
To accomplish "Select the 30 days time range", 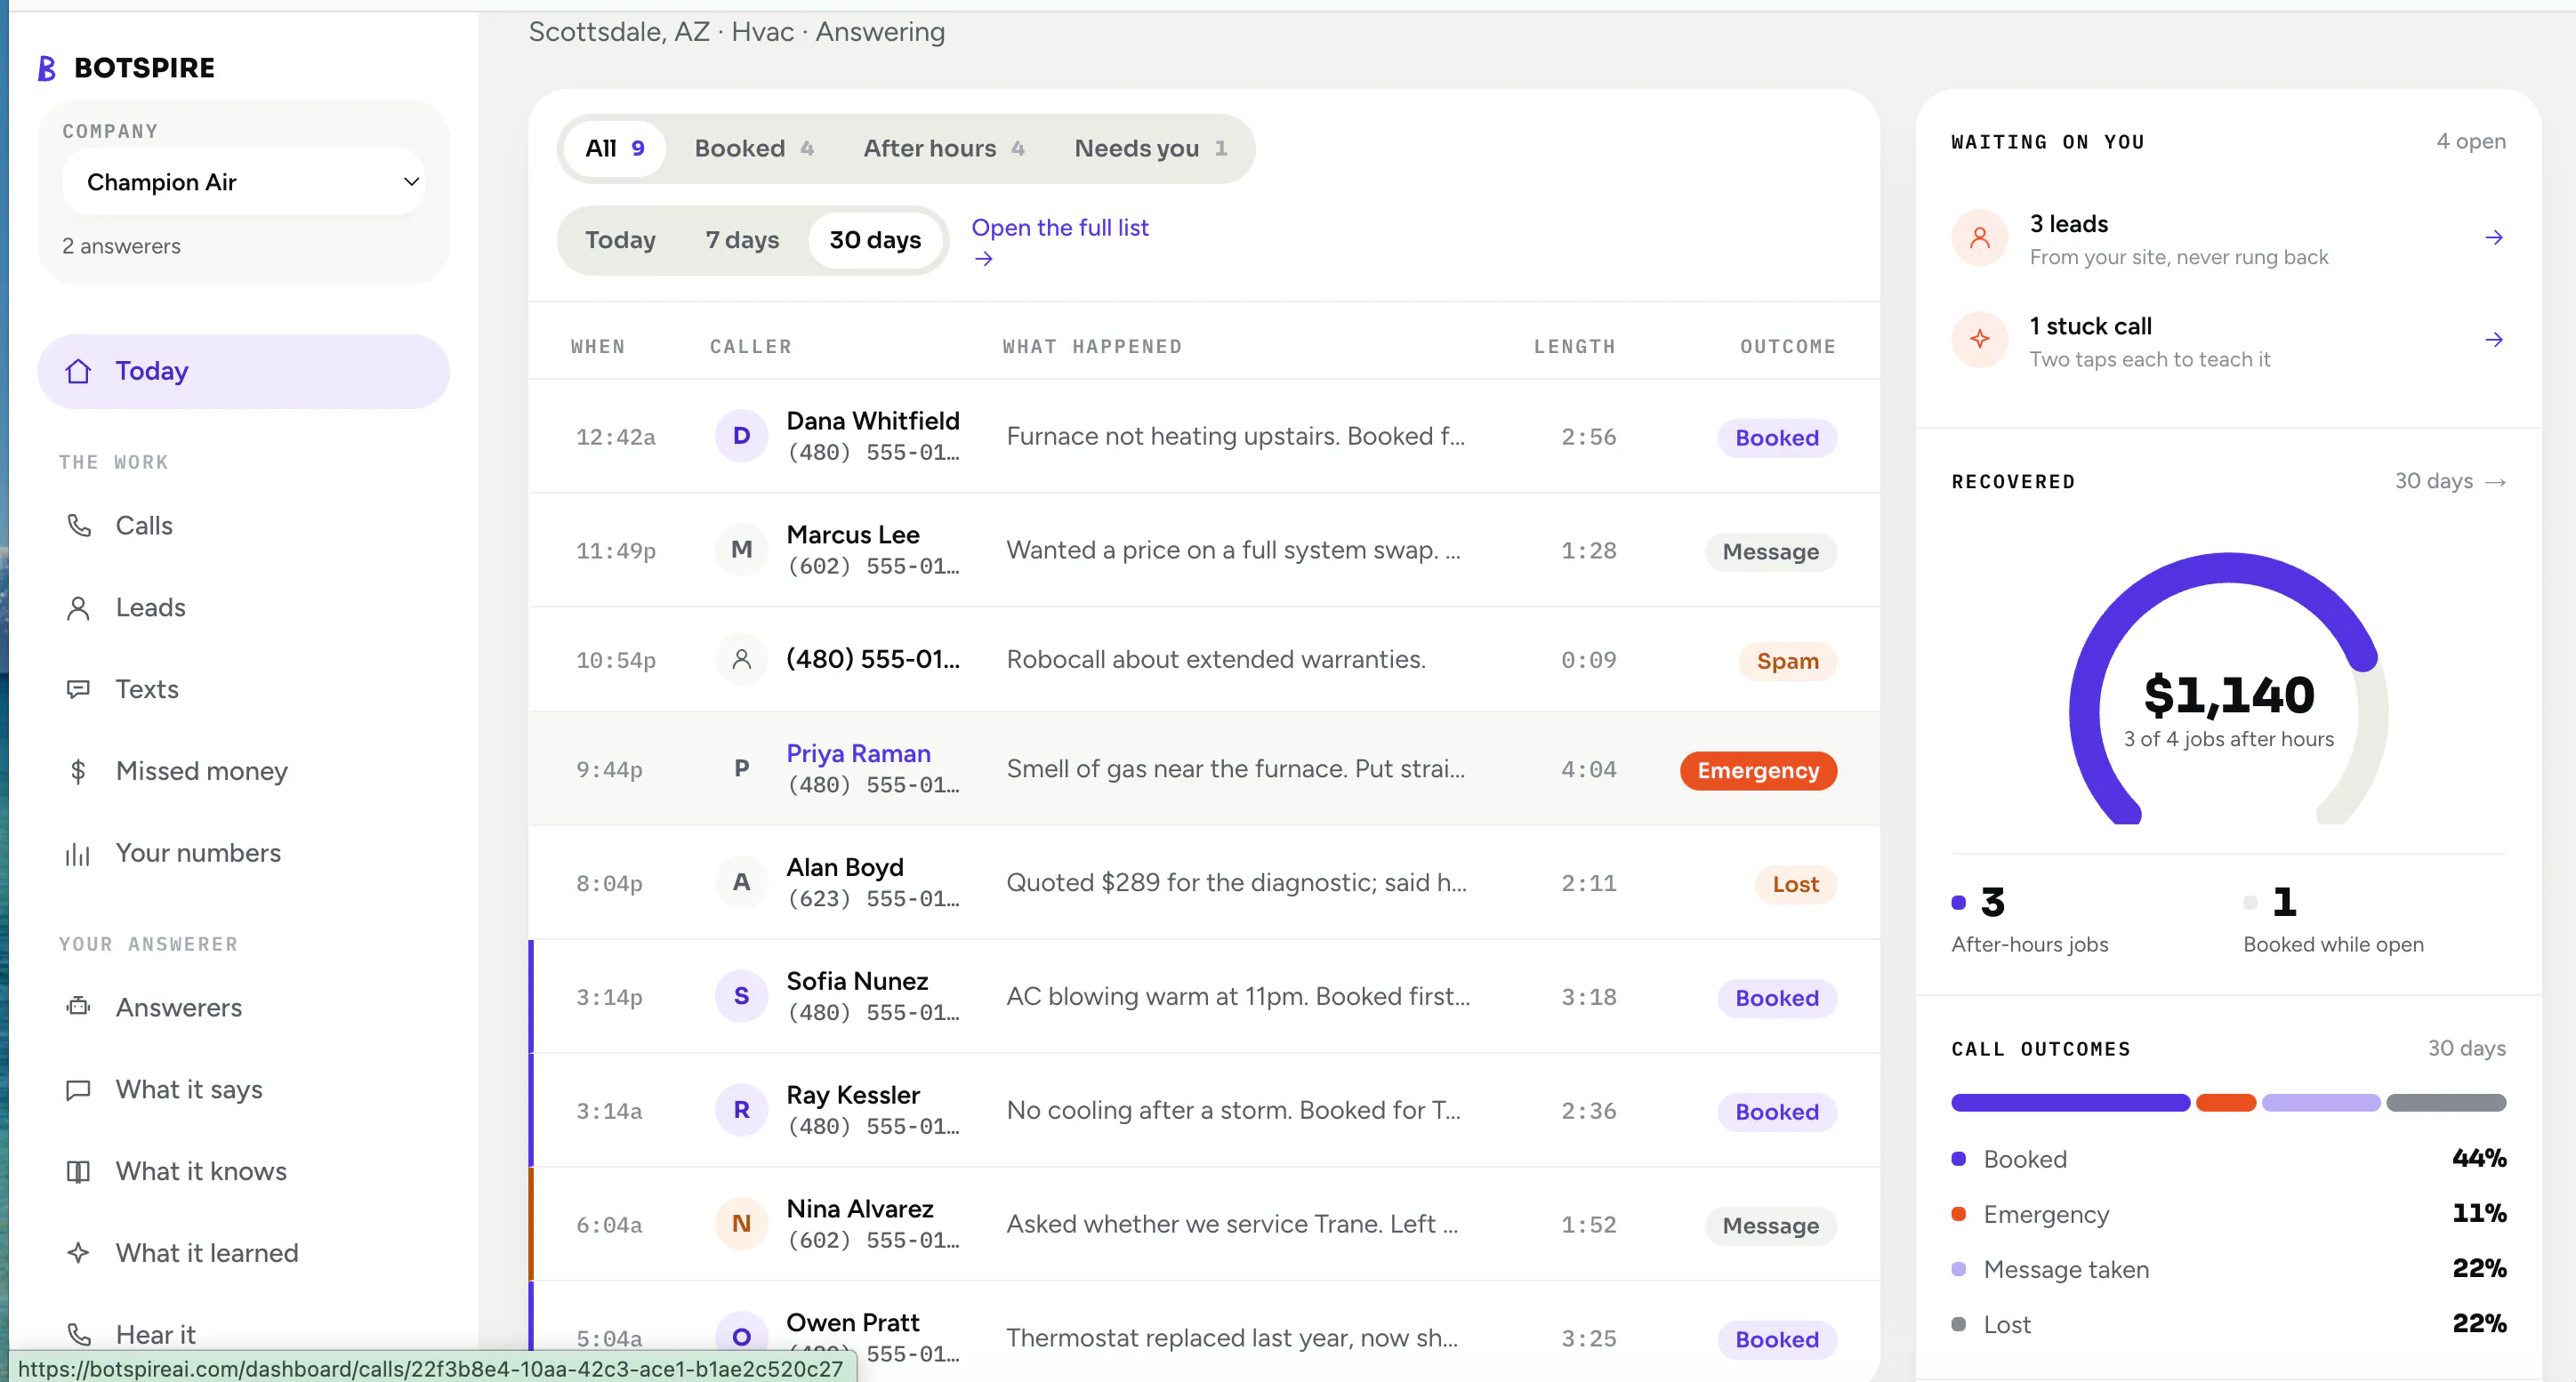I will pyautogui.click(x=875, y=240).
